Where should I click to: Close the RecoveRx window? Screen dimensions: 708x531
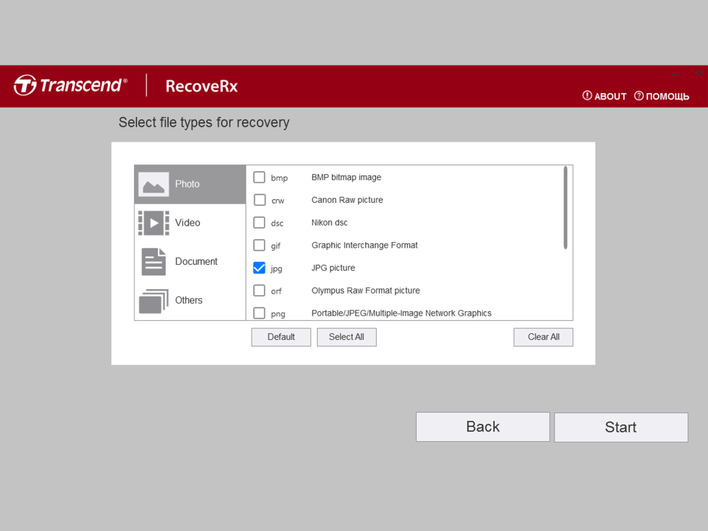(x=699, y=72)
